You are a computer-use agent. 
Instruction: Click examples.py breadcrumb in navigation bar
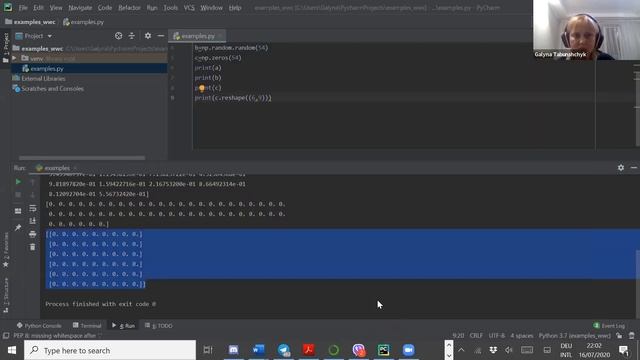[84, 22]
